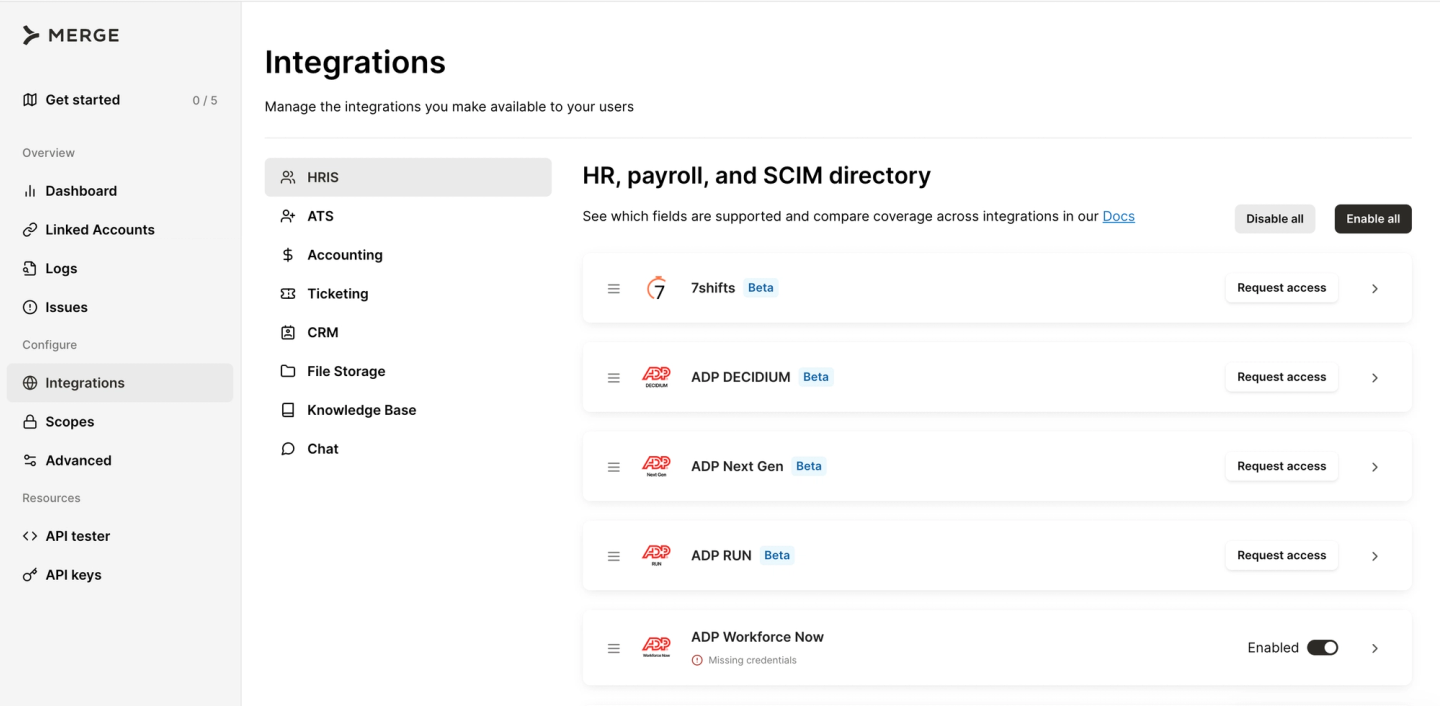Click the Scopes lock icon
1440x706 pixels.
click(x=30, y=422)
